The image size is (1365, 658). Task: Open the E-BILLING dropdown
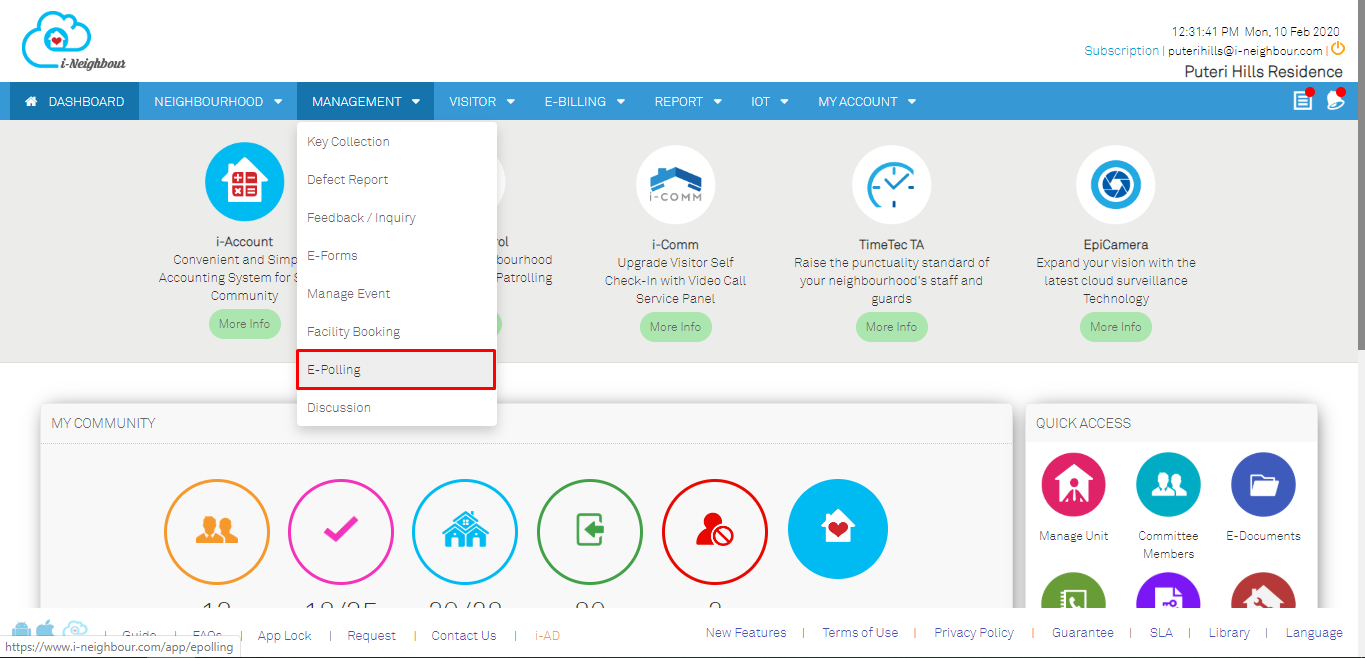[x=585, y=101]
